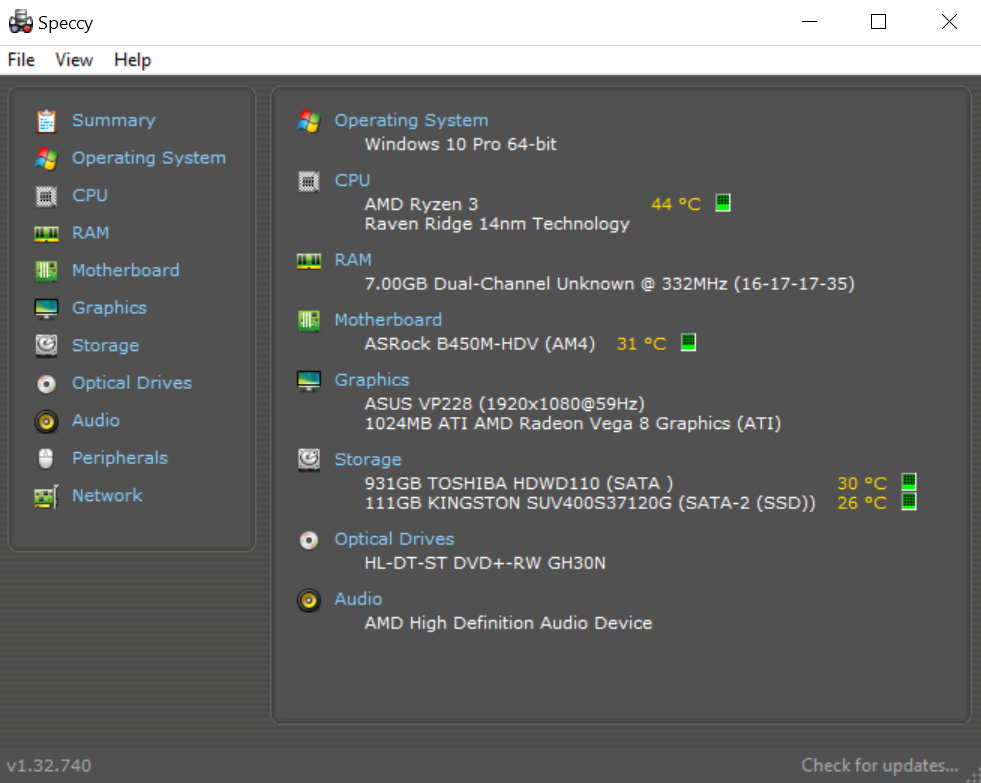Select Optical Drives in sidebar
Viewport: 981px width, 783px height.
[x=132, y=383]
